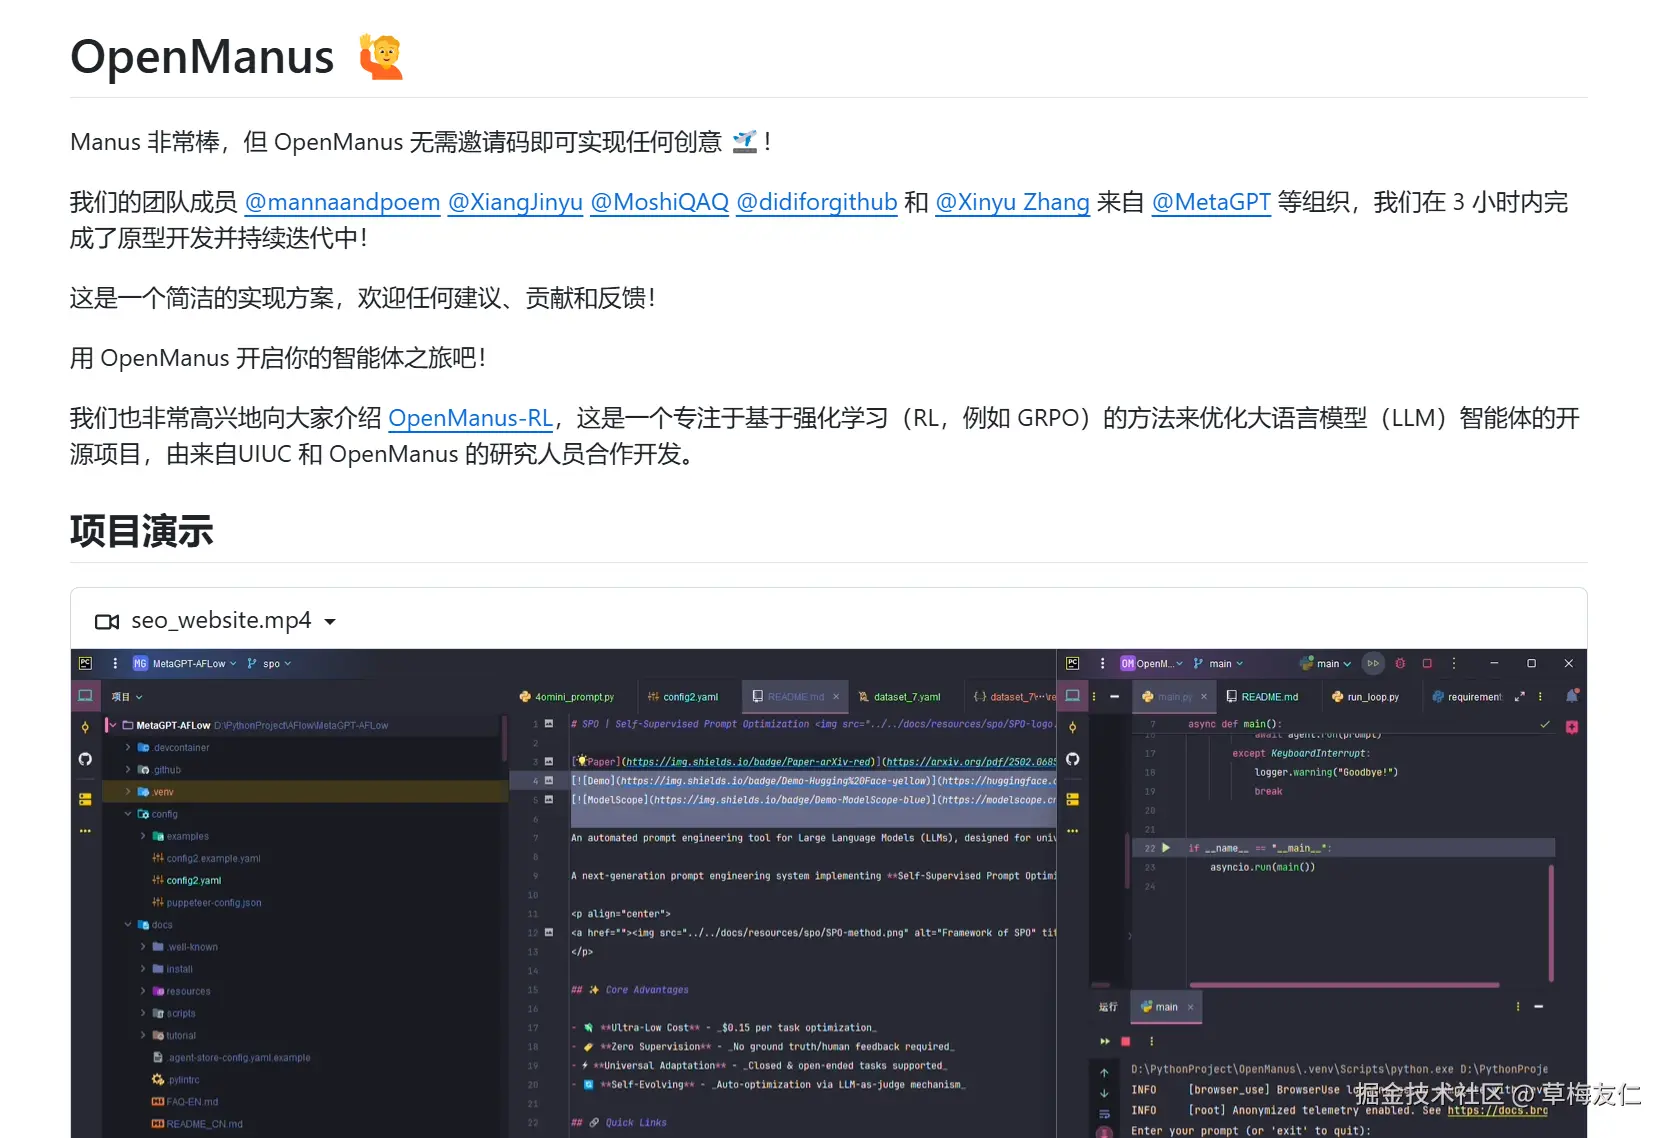
Task: Open the notifications bell in OpenManus IDE
Action: coord(1572,696)
